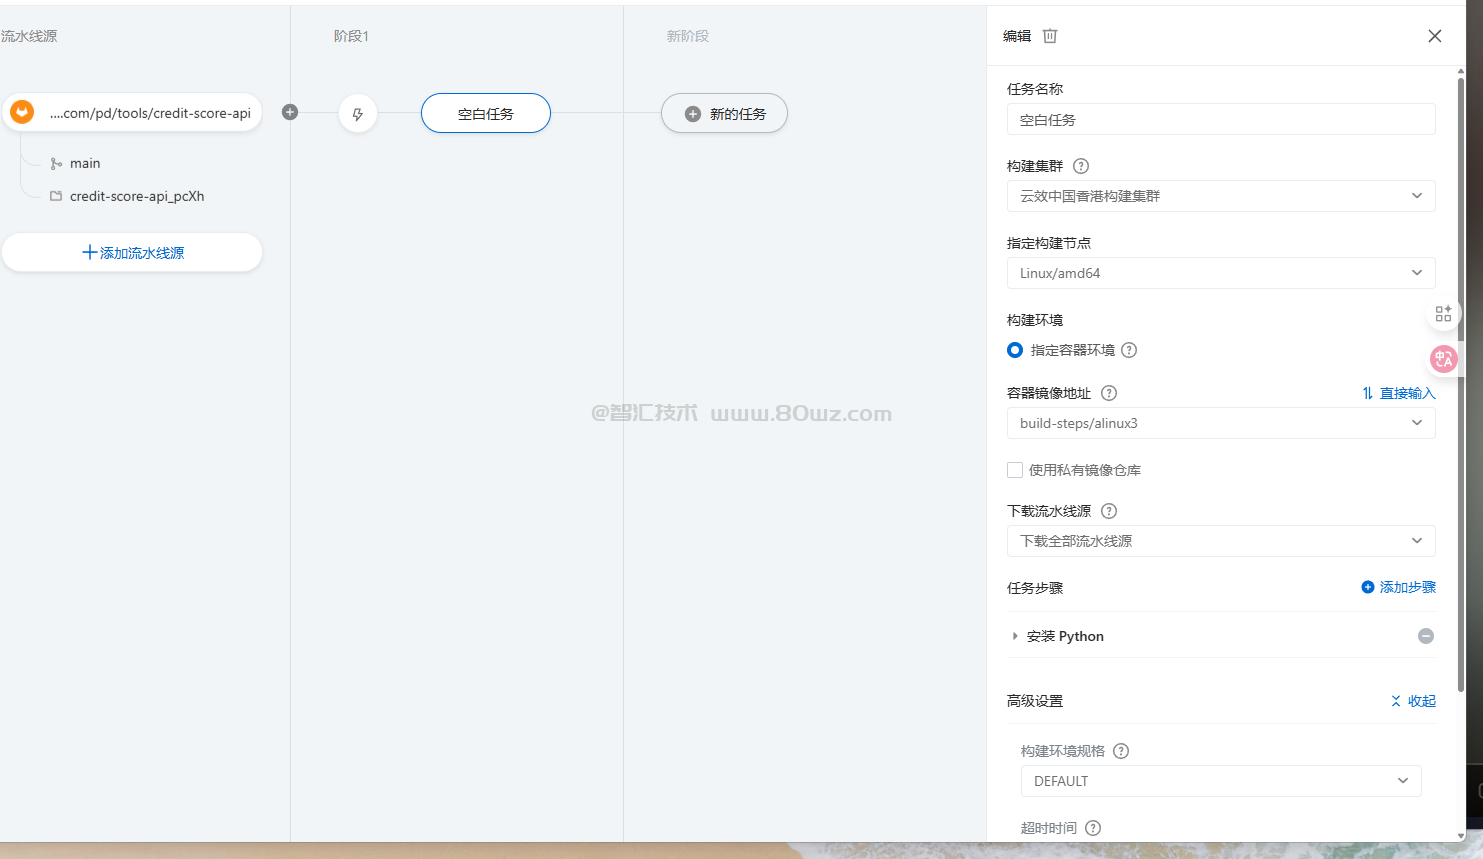Collapse advanced settings via 收起

tap(1413, 701)
